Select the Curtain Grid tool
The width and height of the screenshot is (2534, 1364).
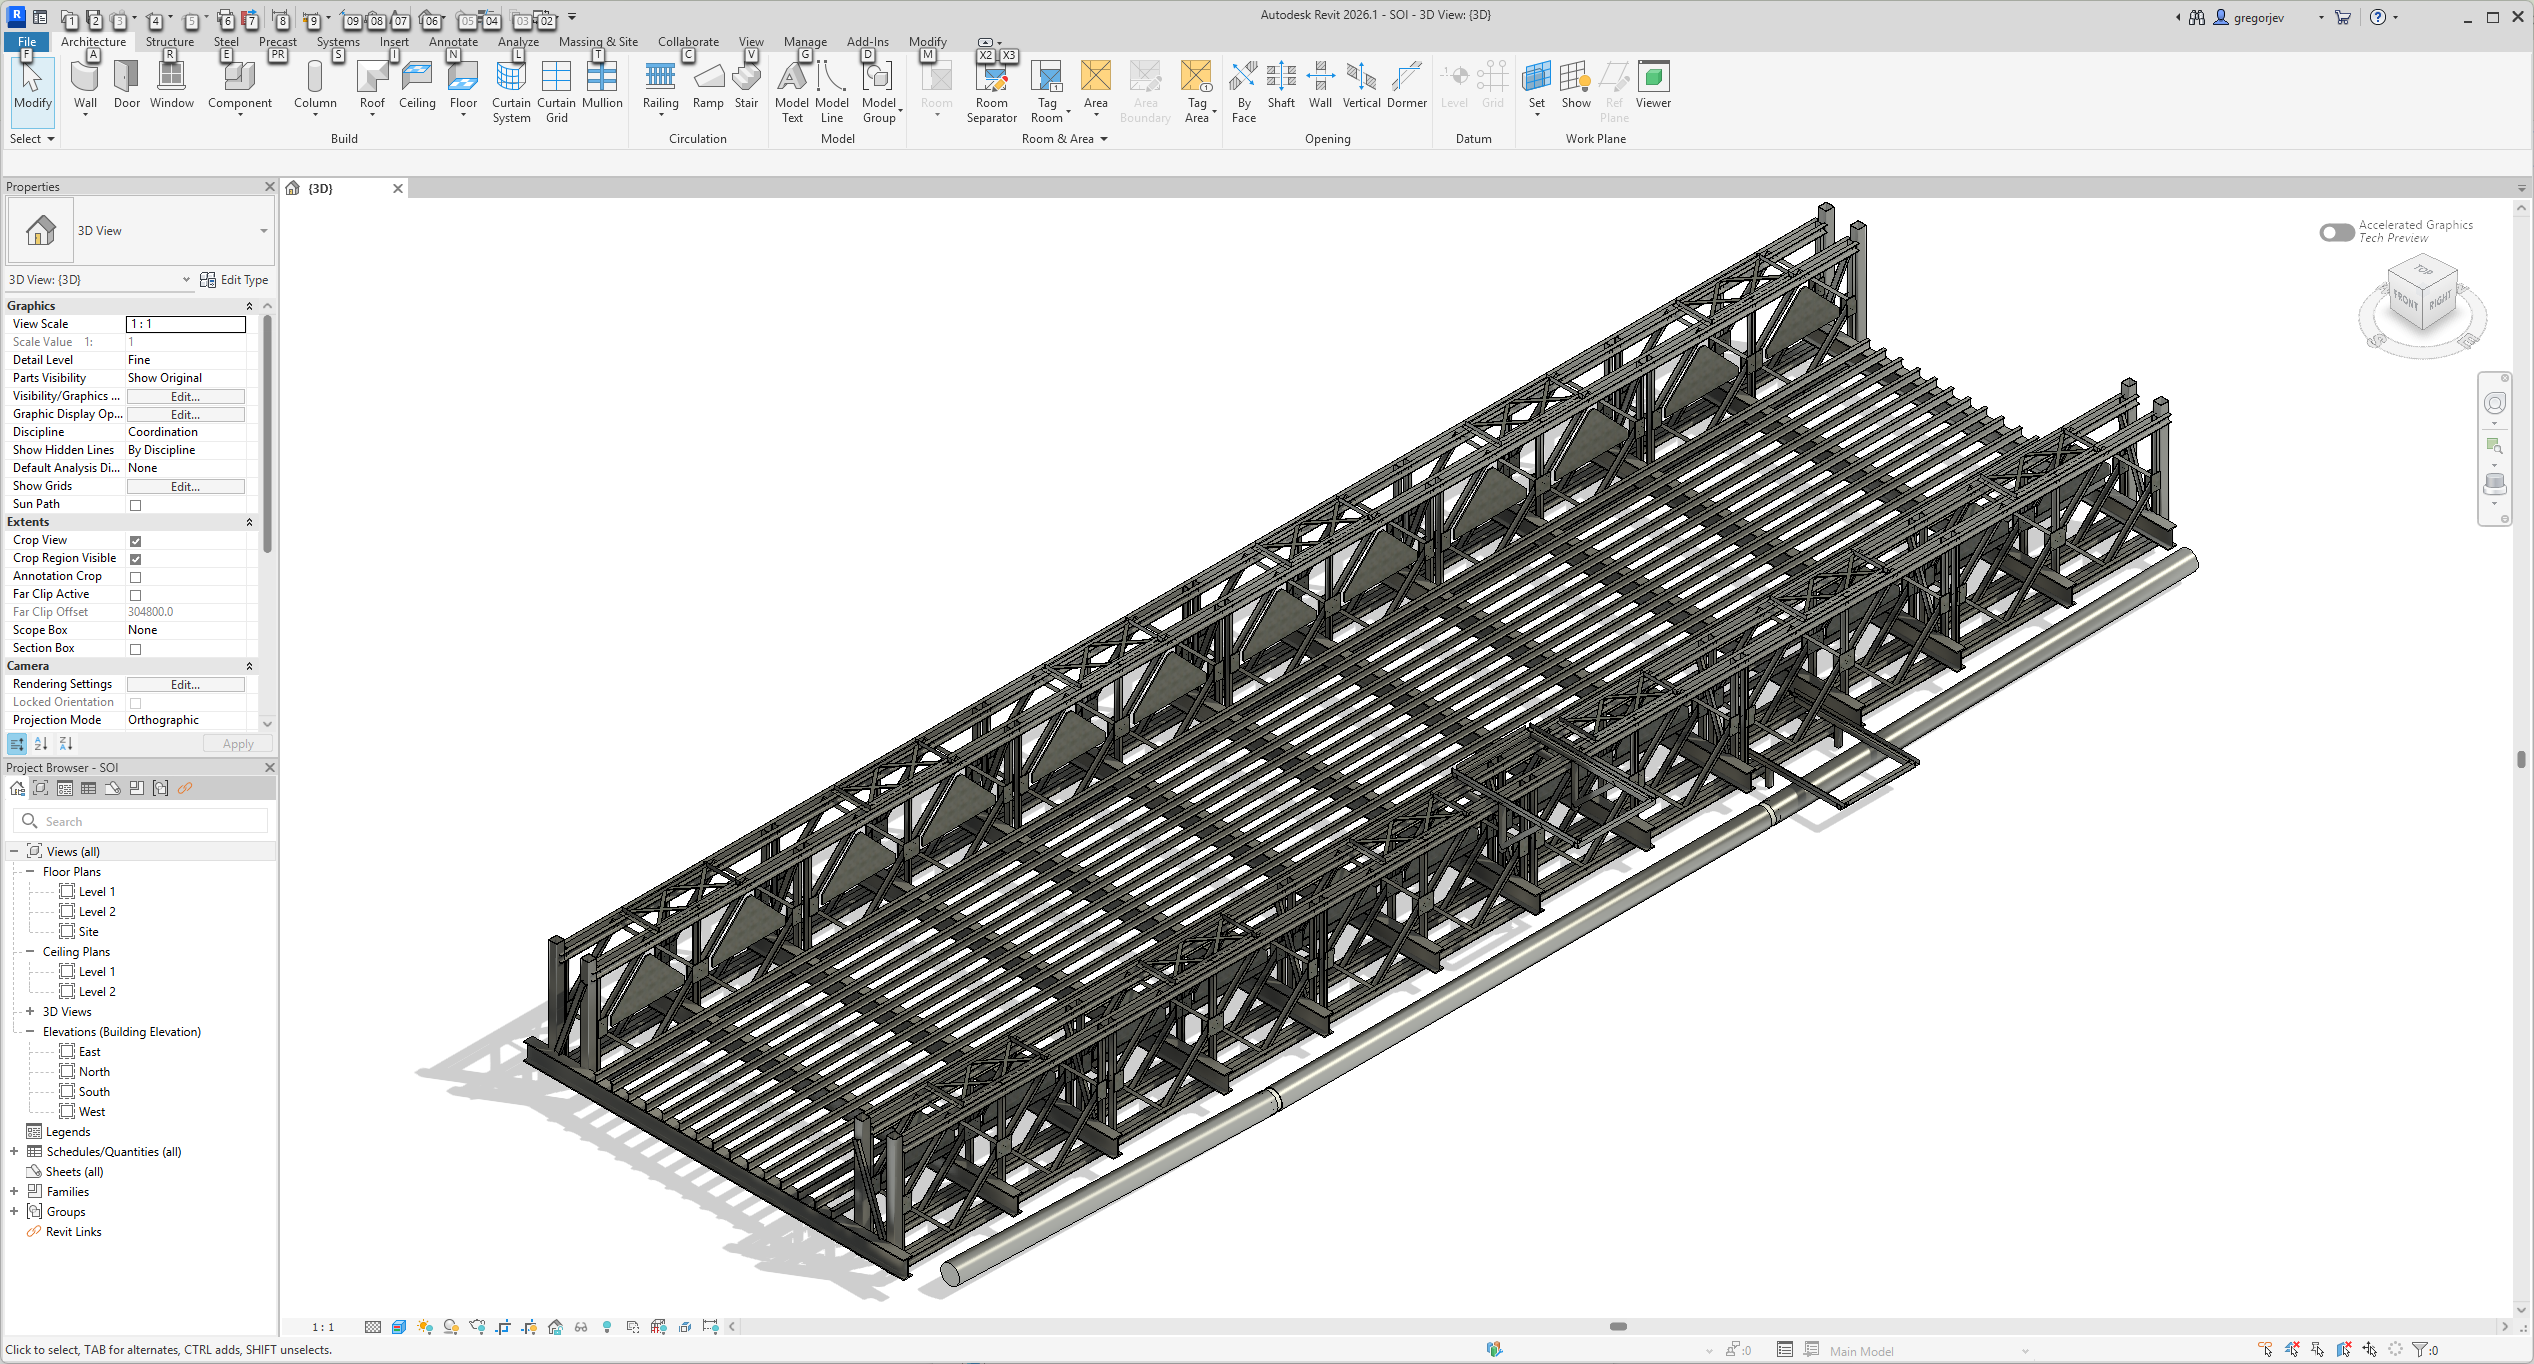(x=556, y=91)
